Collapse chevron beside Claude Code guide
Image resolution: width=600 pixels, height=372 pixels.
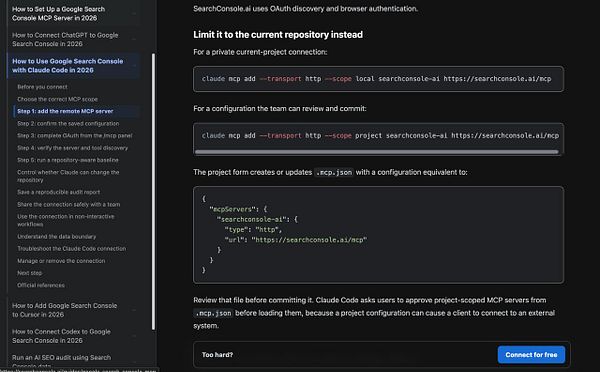pos(134,65)
